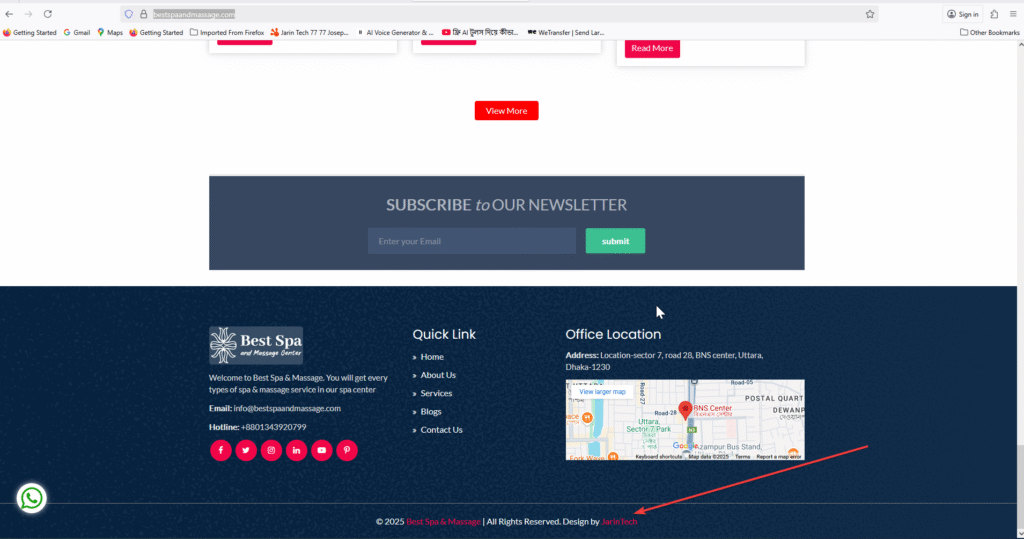Screen dimensions: 1024x539
Task: Open the Facebook social icon in footer
Action: click(x=220, y=450)
